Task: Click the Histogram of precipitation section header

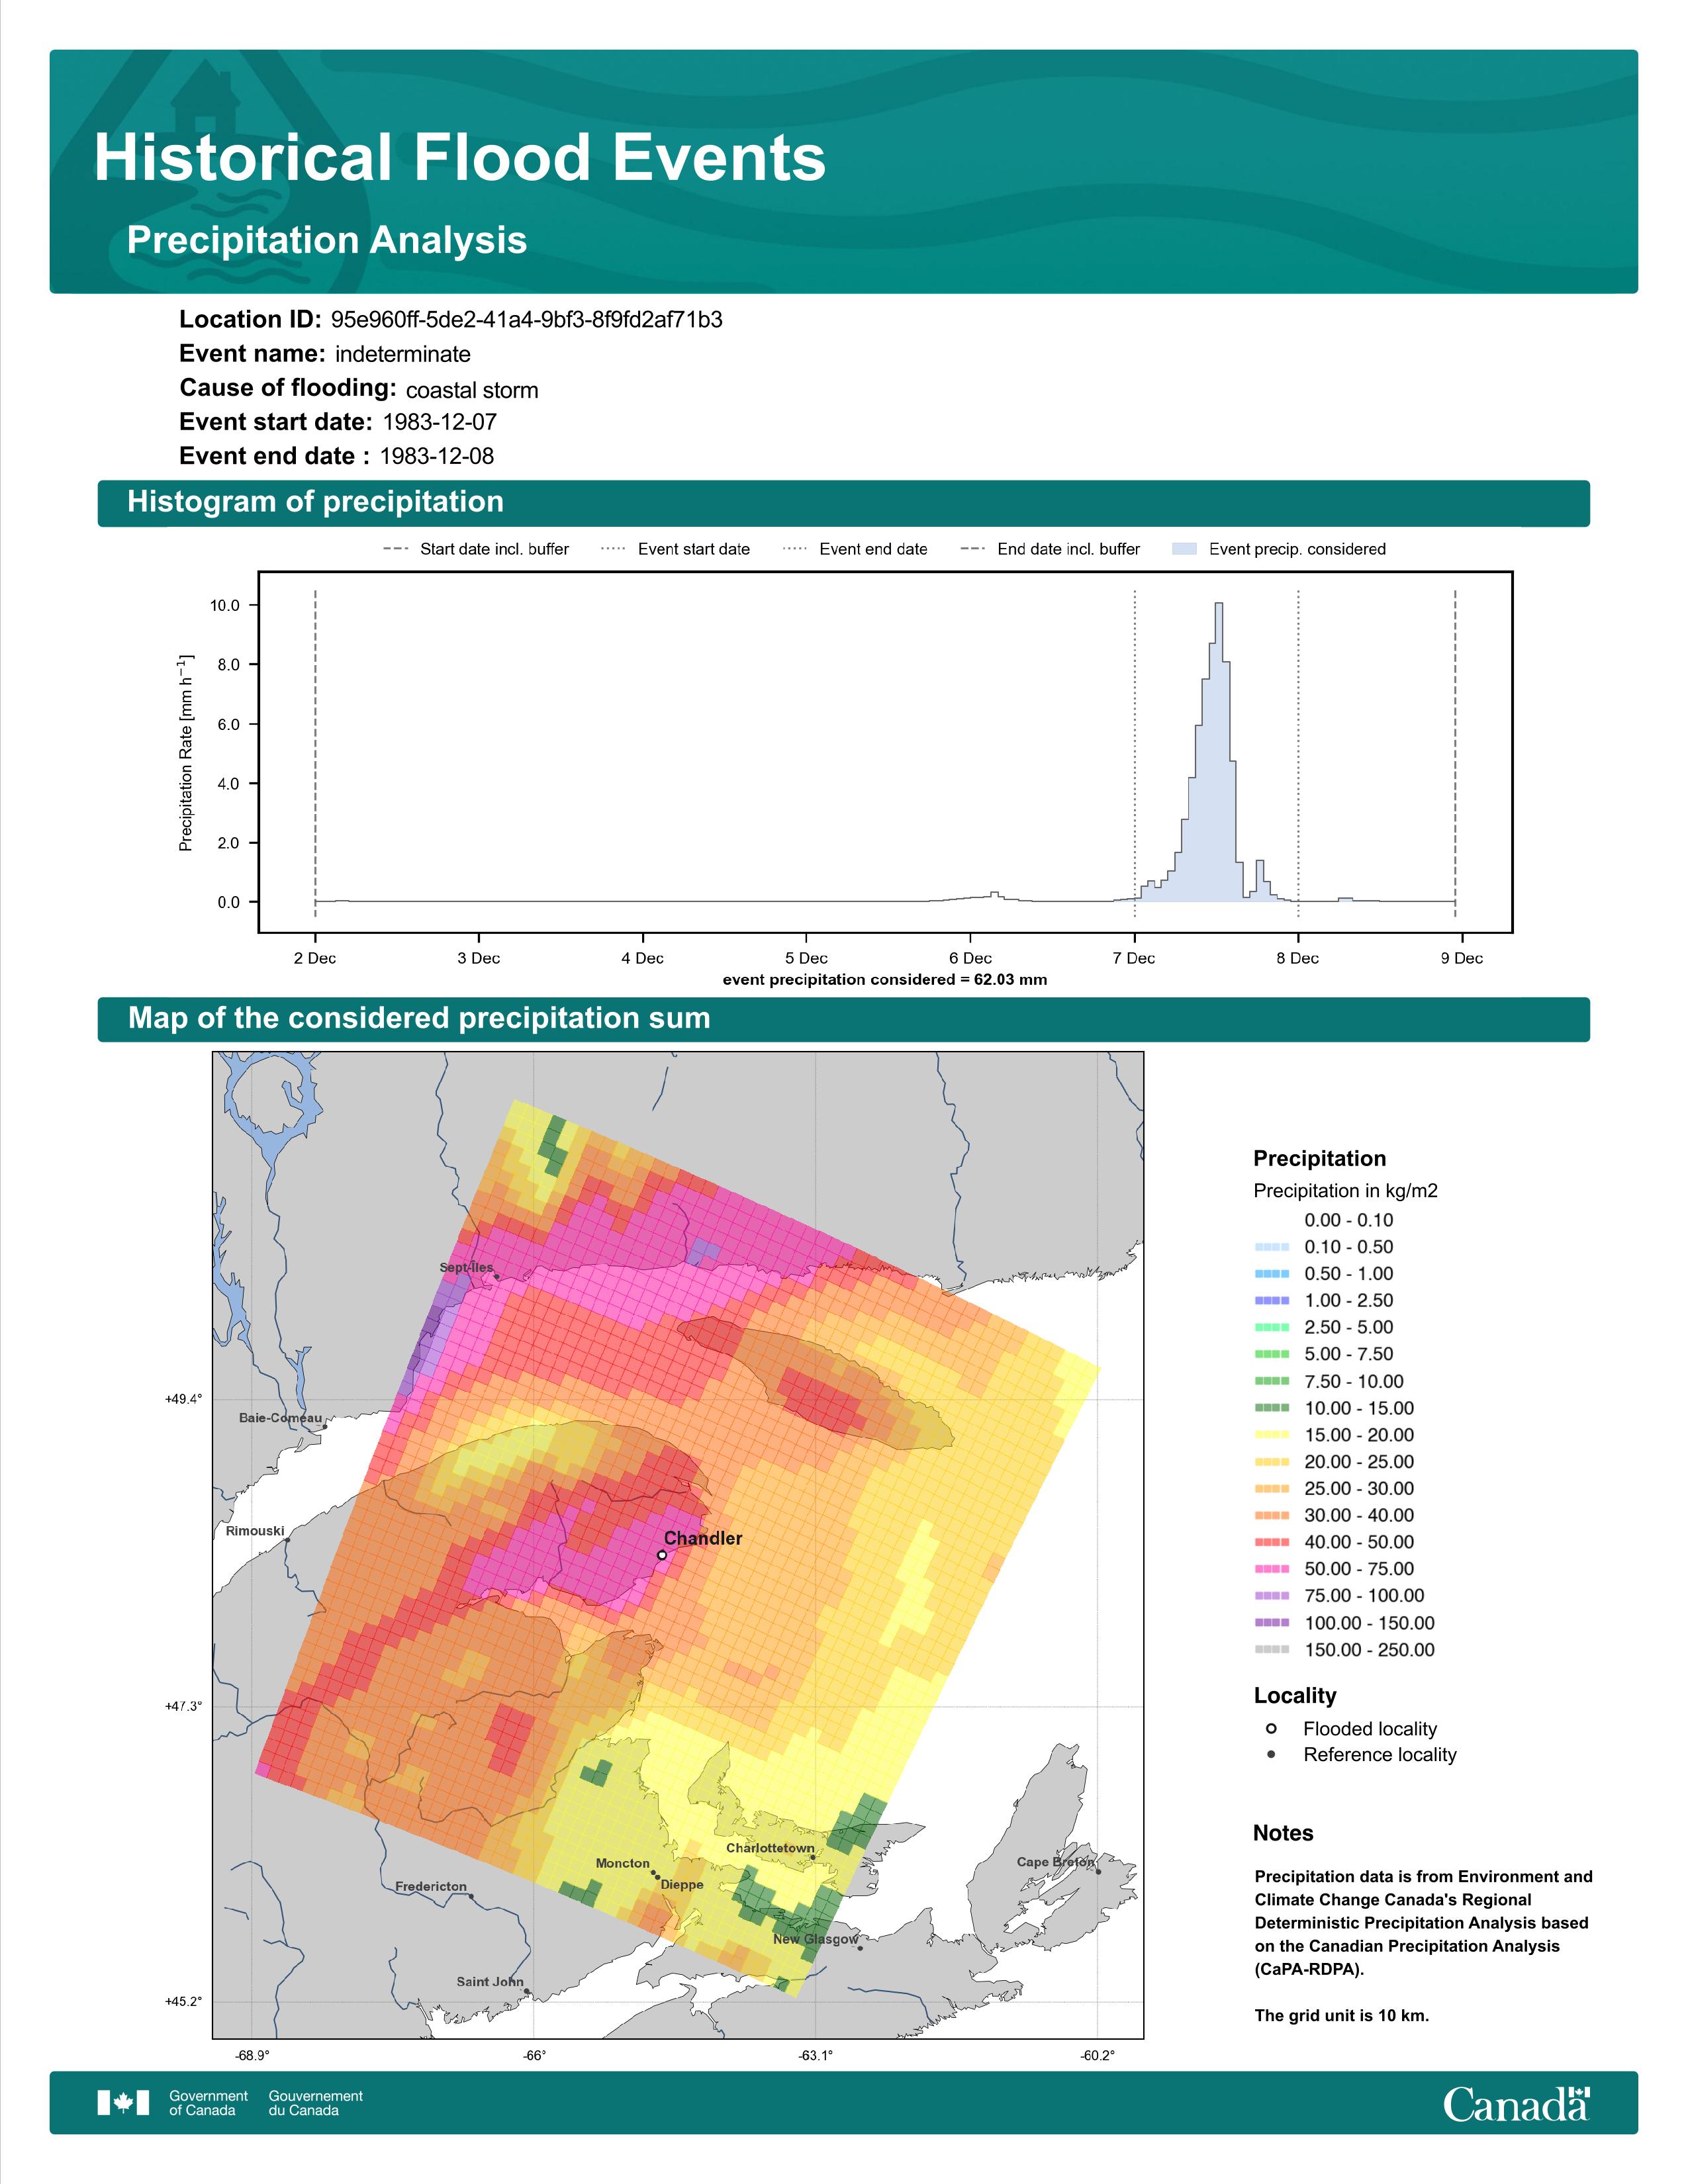Action: 843,502
